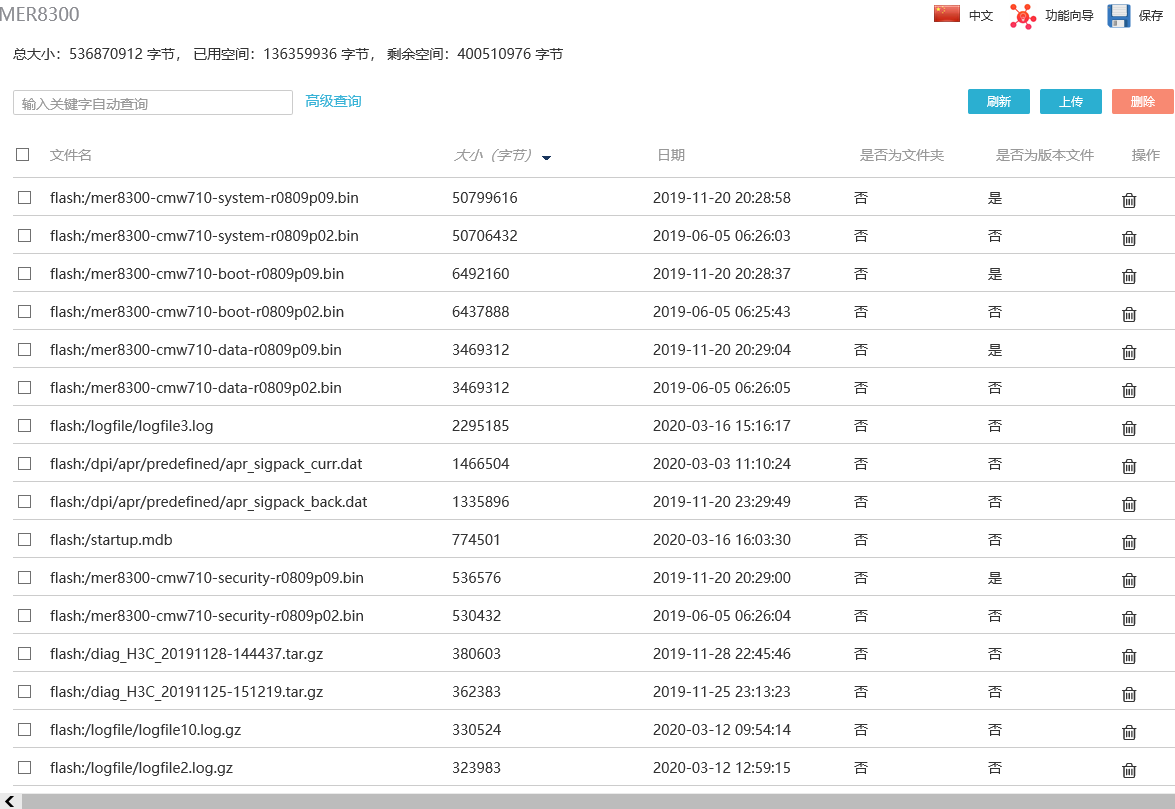Image resolution: width=1175 pixels, height=809 pixels.
Task: Delete security-r0809p09.bin with its trash icon
Action: click(1129, 581)
